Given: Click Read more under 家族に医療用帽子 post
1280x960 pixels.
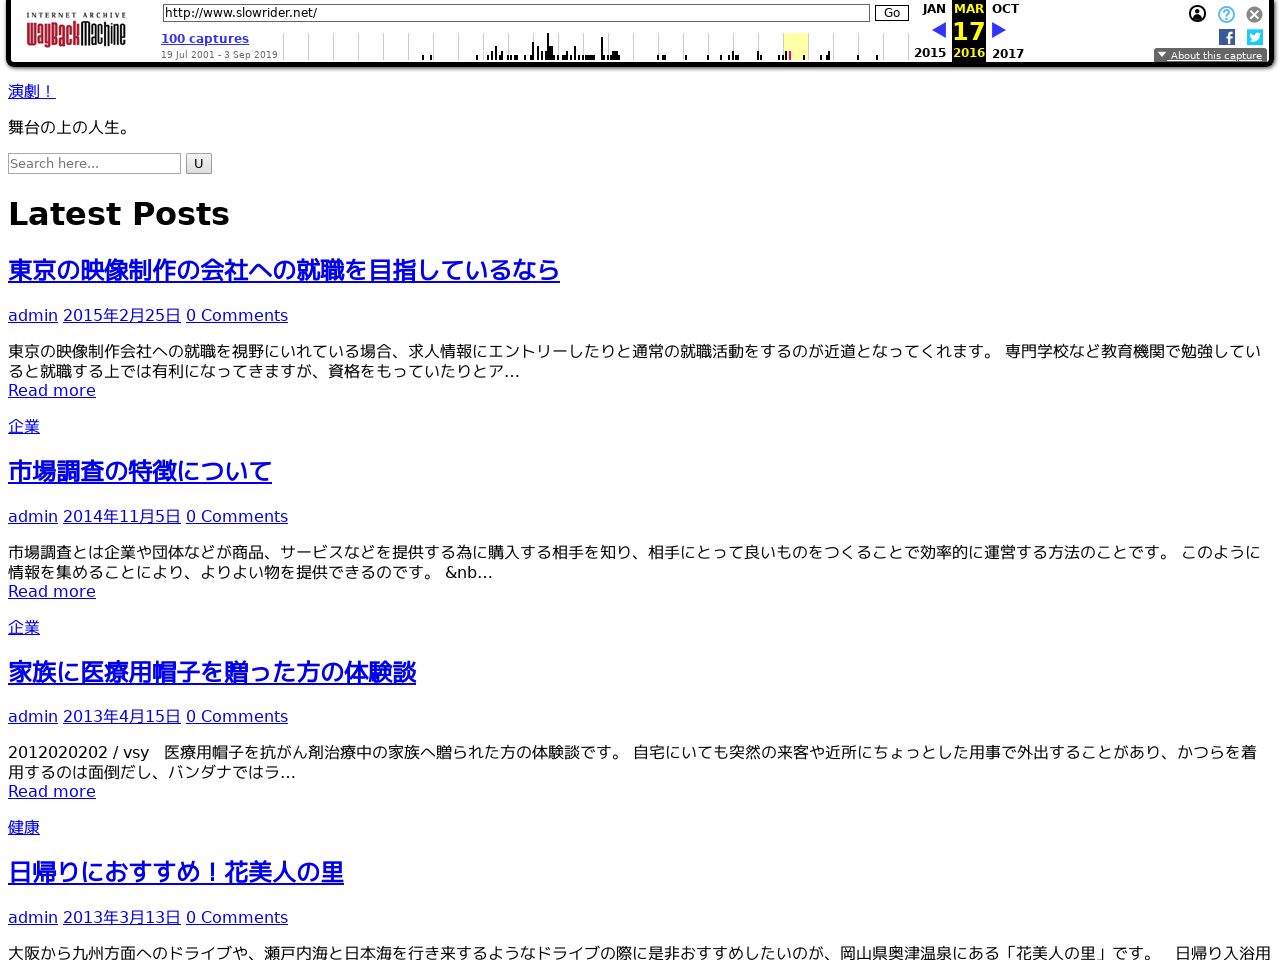Looking at the screenshot, I should tap(52, 791).
